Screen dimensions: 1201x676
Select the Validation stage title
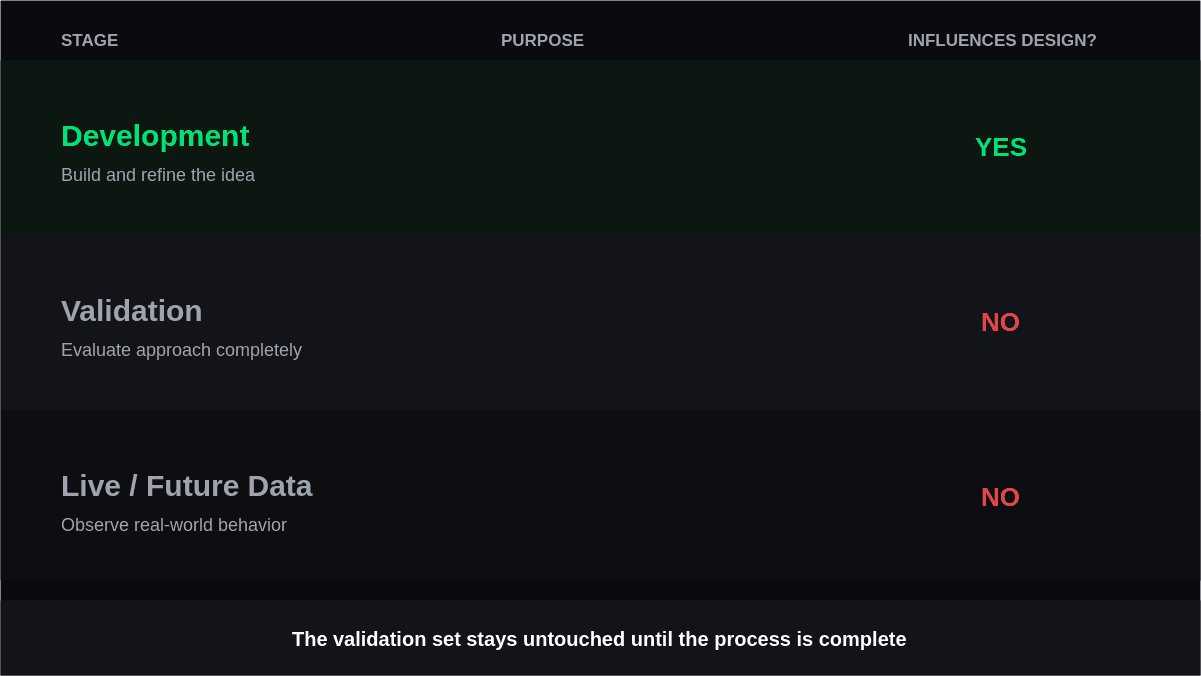tap(132, 311)
